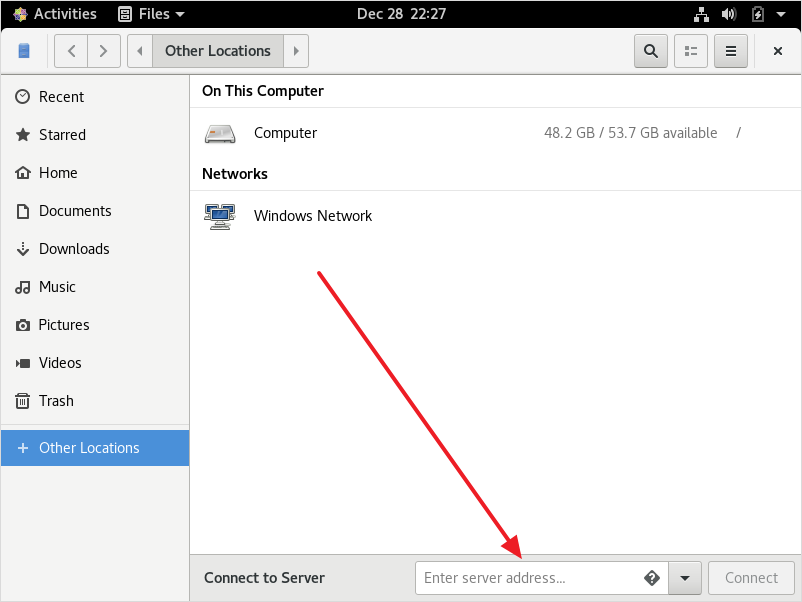Click the server address help icon
802x602 pixels.
652,578
